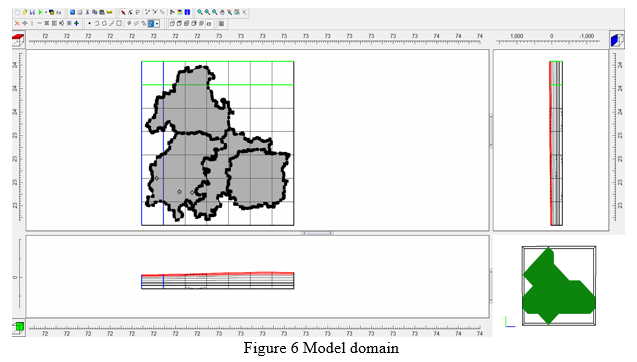Click the Paste clipboard icon
Screen dimensions: 637x362
[x=102, y=12]
